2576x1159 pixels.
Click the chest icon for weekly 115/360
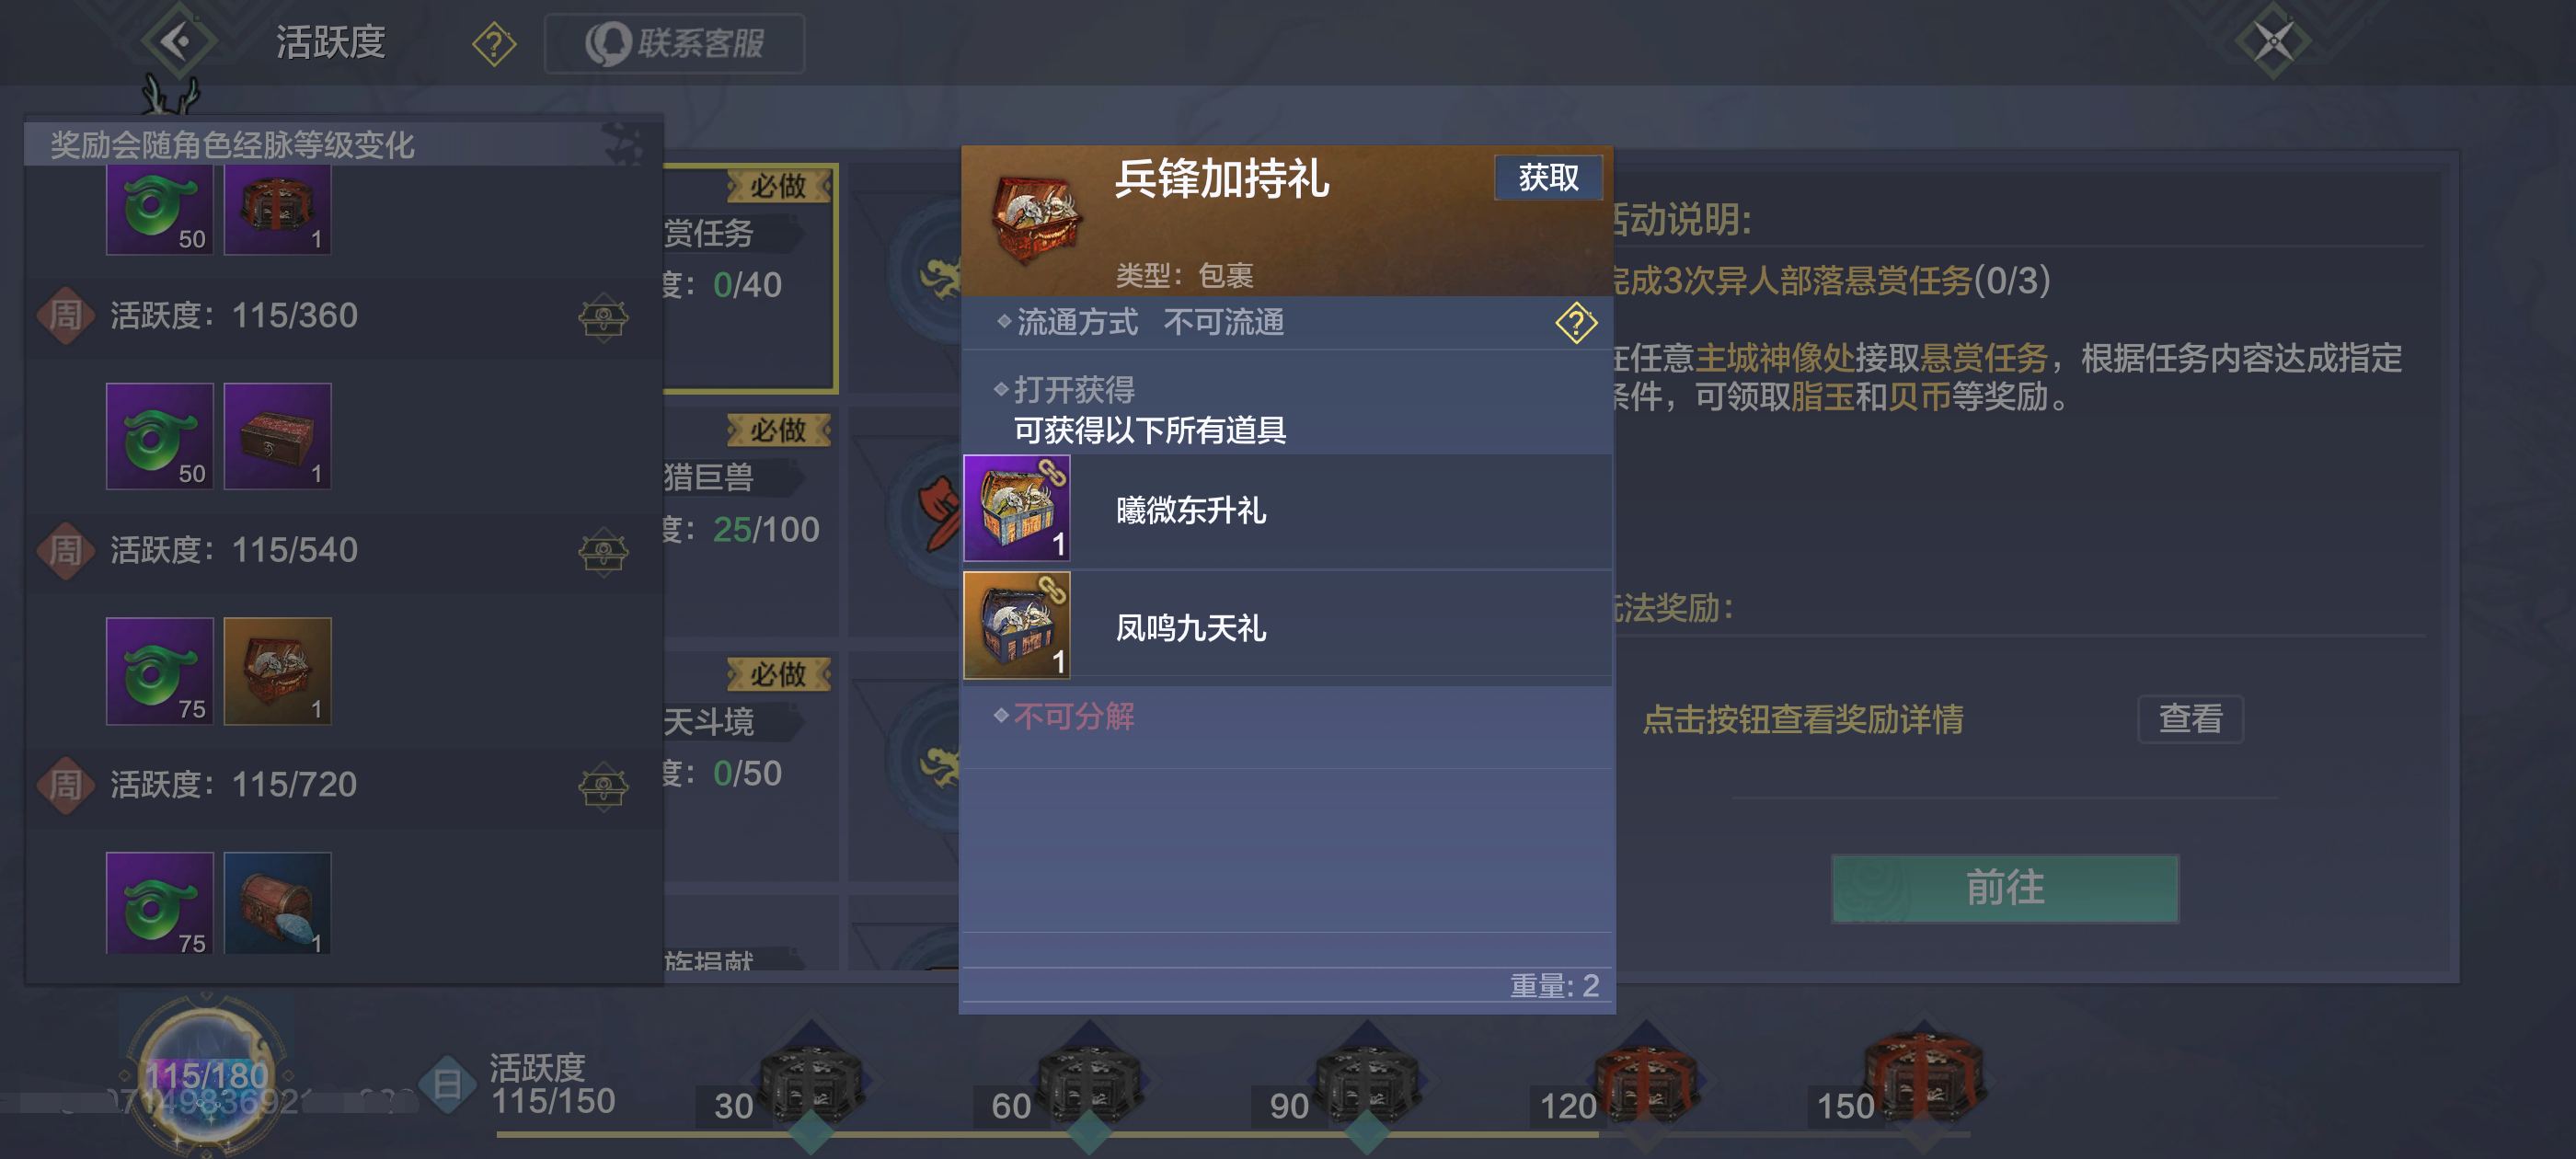[x=603, y=317]
